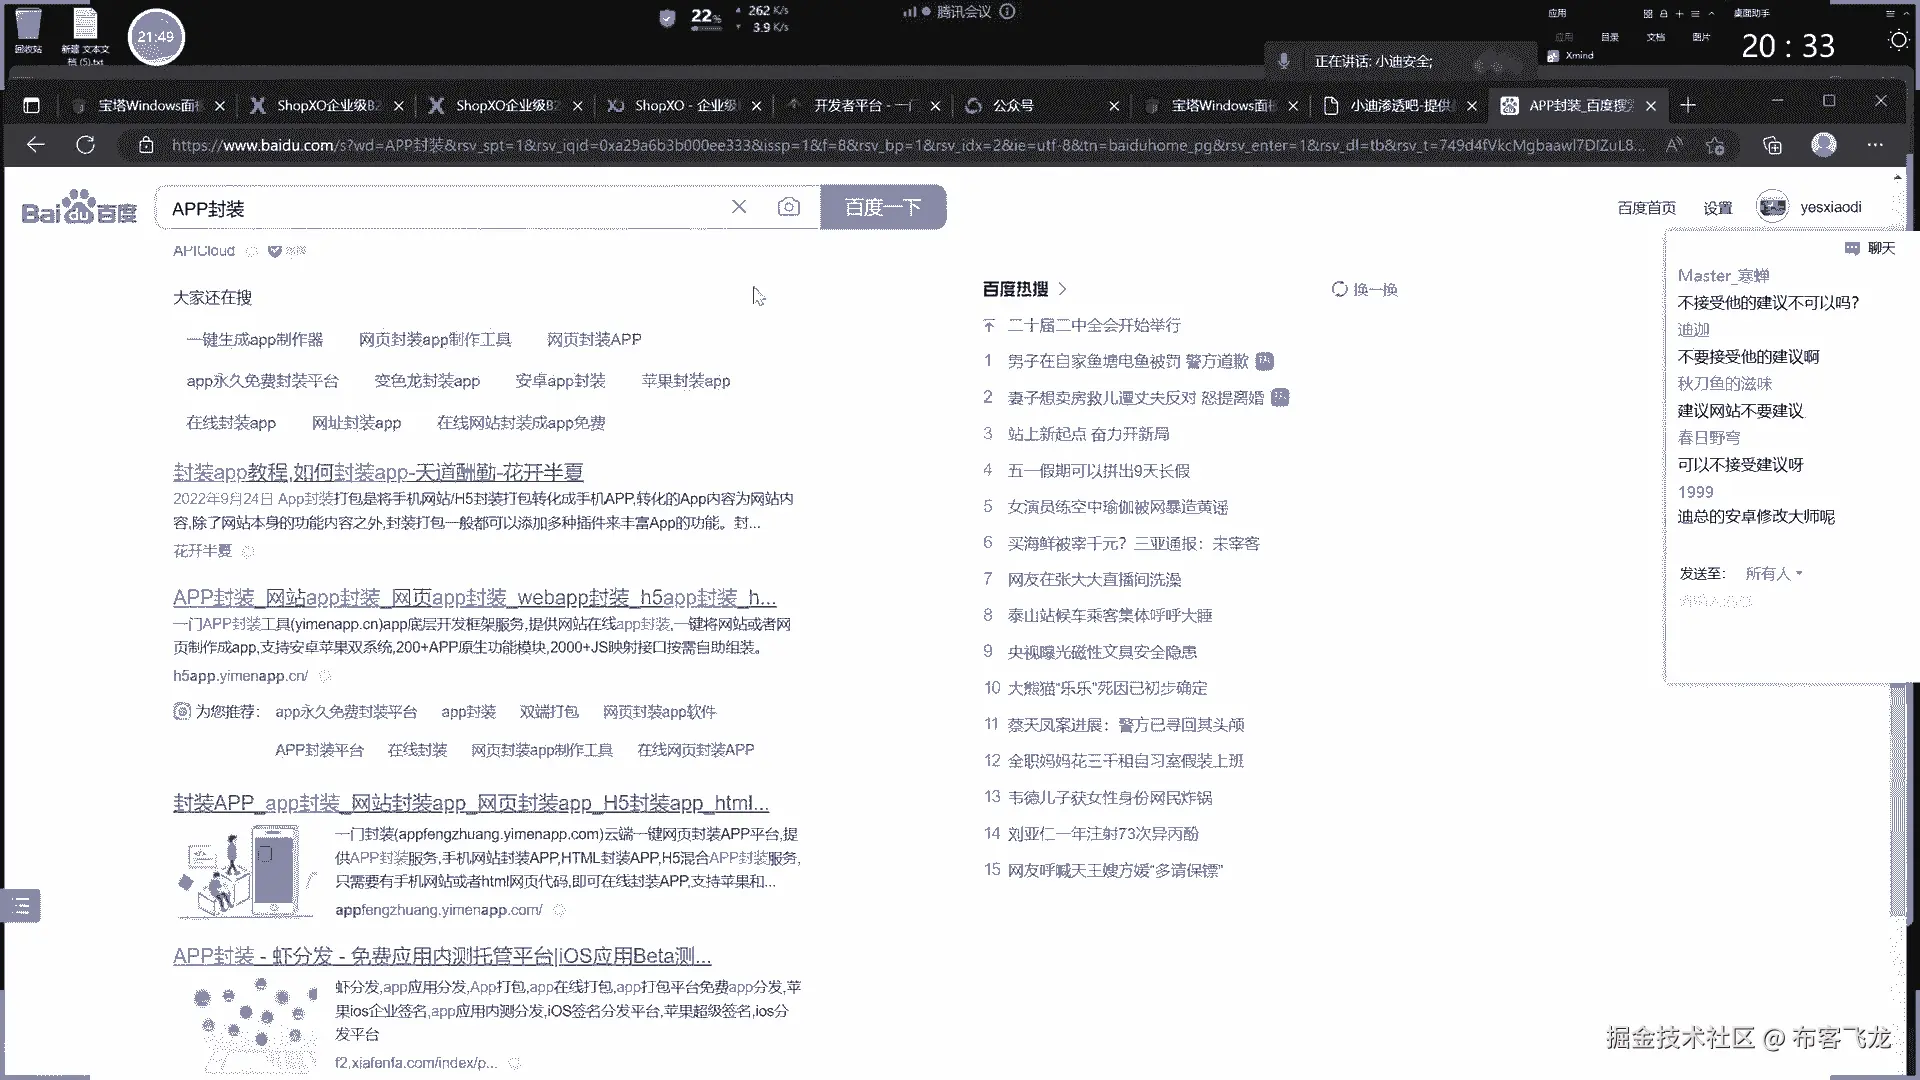
Task: Click the 换一换 refresh hot search icon
Action: pos(1340,289)
